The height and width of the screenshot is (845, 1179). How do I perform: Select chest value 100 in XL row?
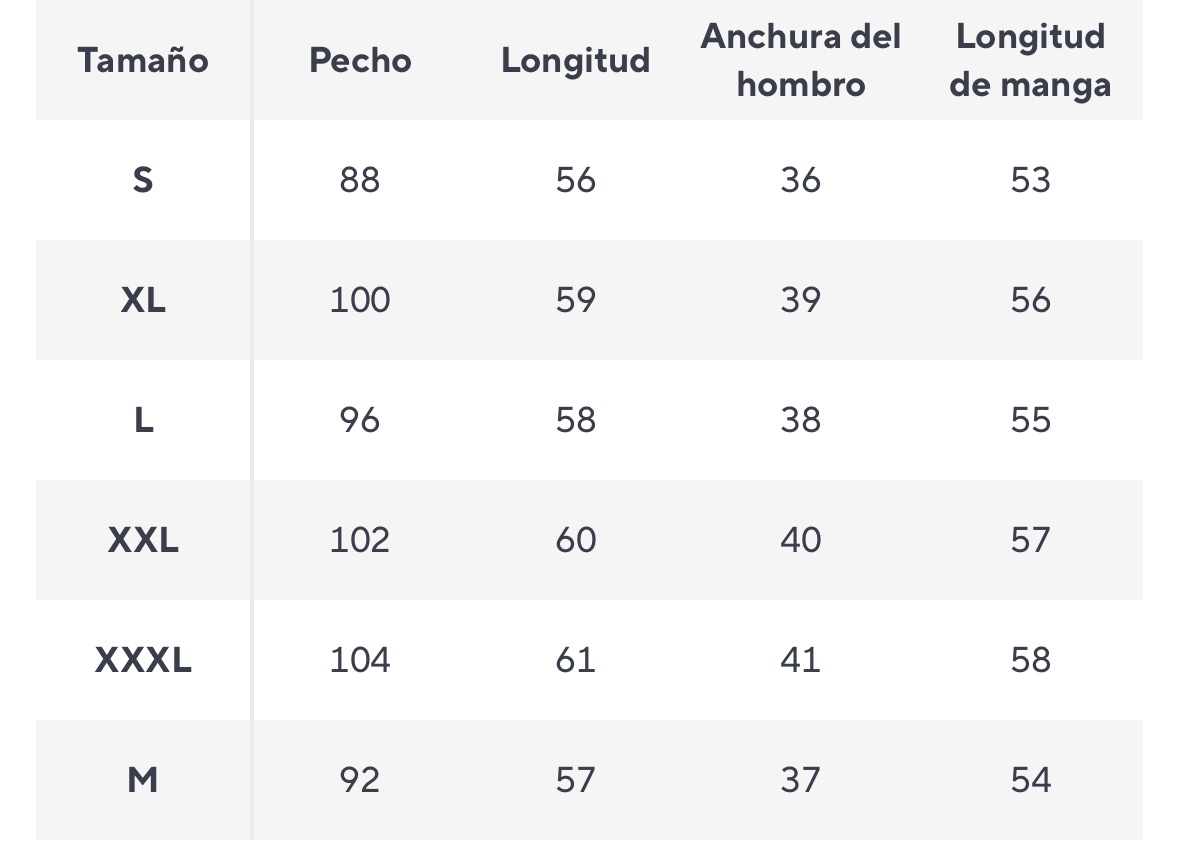[x=360, y=300]
